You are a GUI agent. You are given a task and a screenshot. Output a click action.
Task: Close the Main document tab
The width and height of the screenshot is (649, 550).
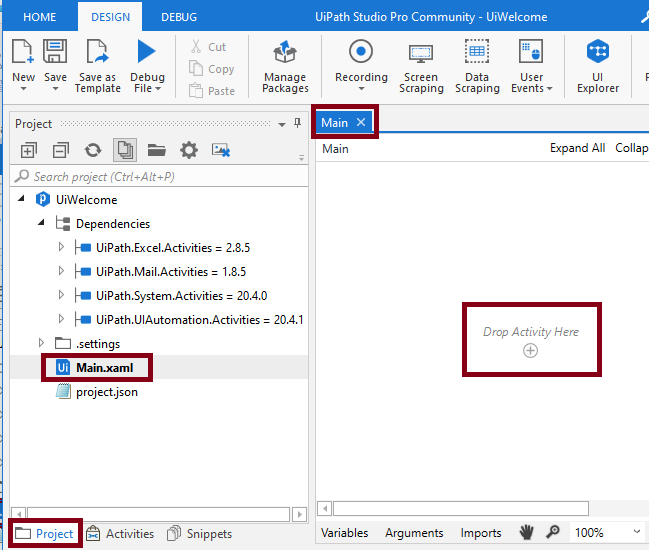click(361, 122)
